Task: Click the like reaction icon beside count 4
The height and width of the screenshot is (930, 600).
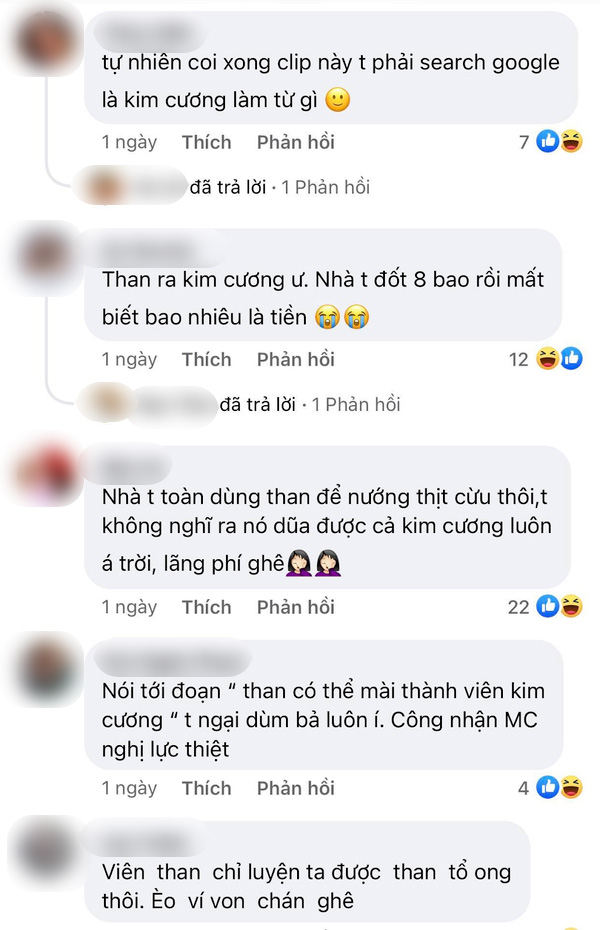Action: (x=548, y=788)
